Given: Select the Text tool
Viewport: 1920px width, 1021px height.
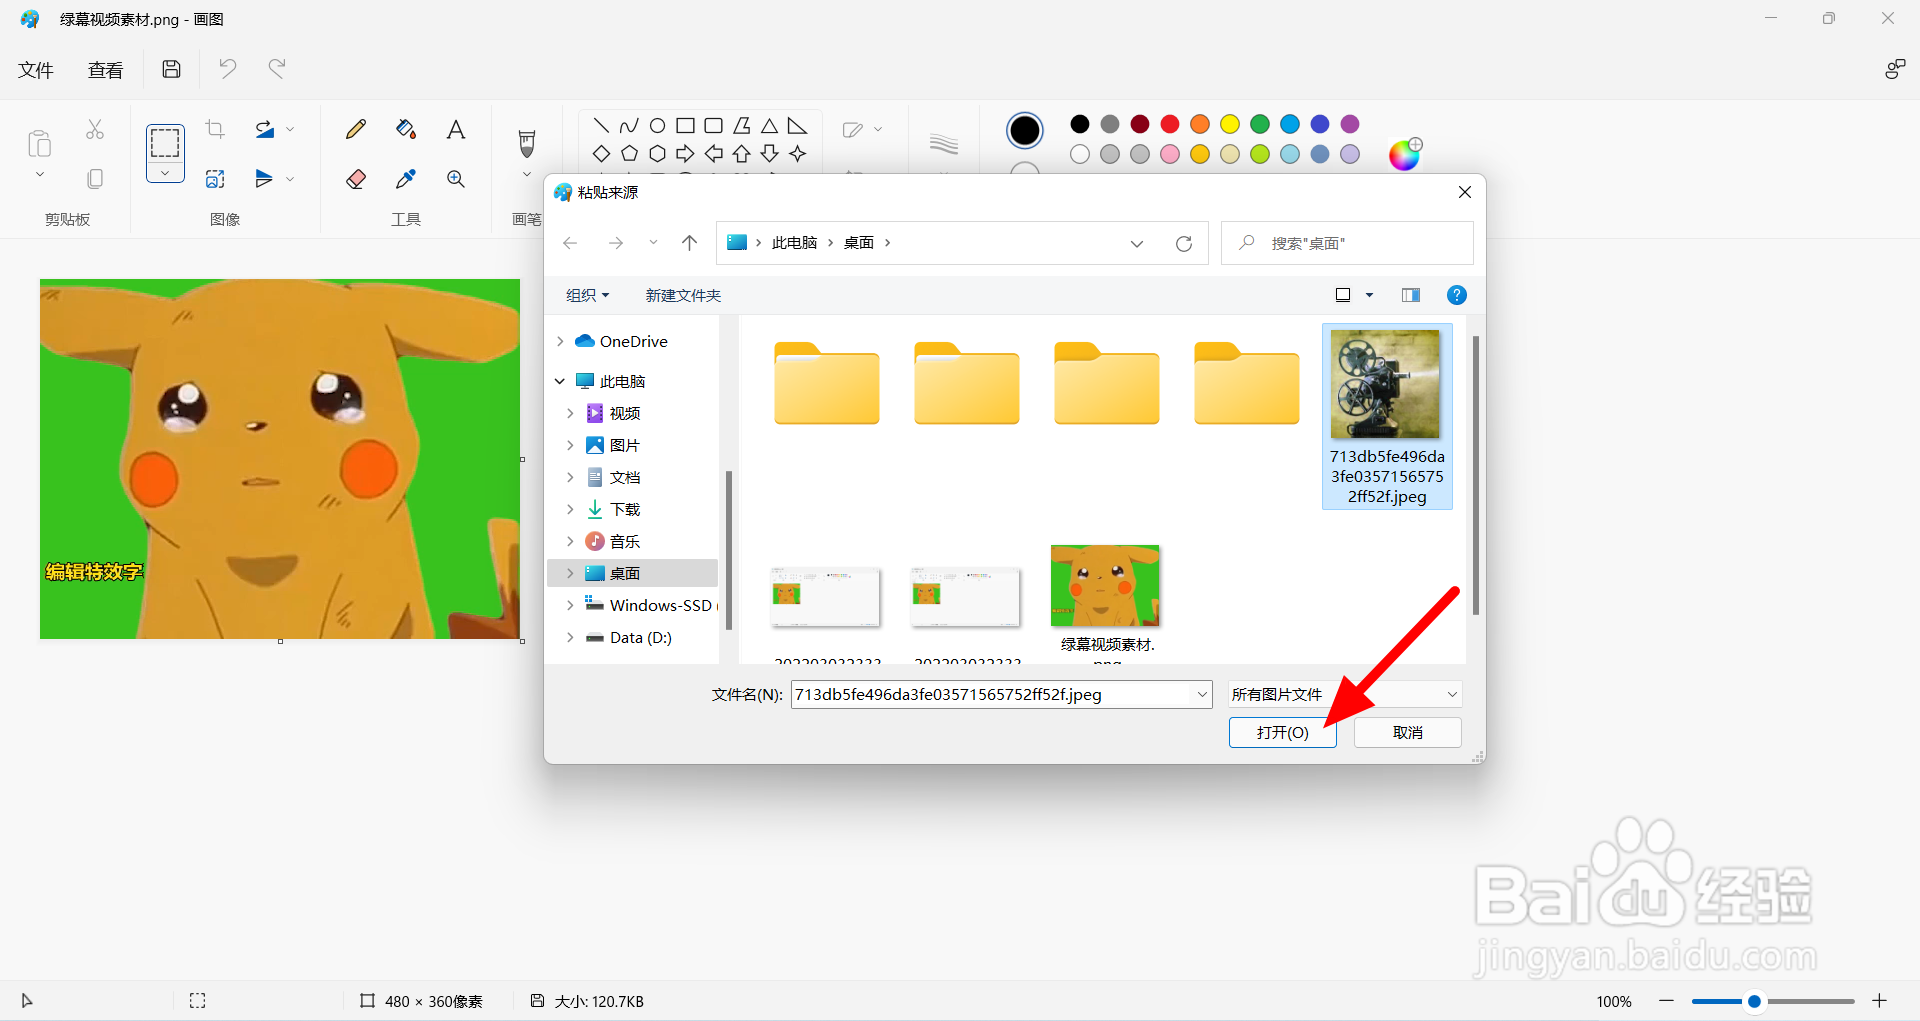Looking at the screenshot, I should (456, 129).
